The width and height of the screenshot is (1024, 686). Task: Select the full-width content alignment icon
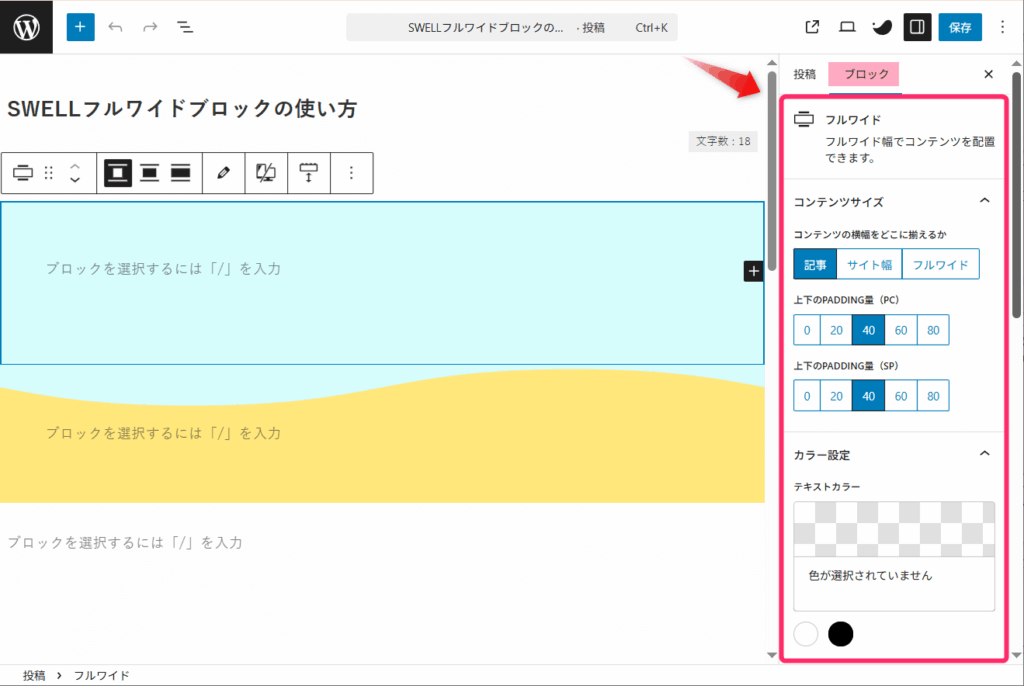coord(180,173)
